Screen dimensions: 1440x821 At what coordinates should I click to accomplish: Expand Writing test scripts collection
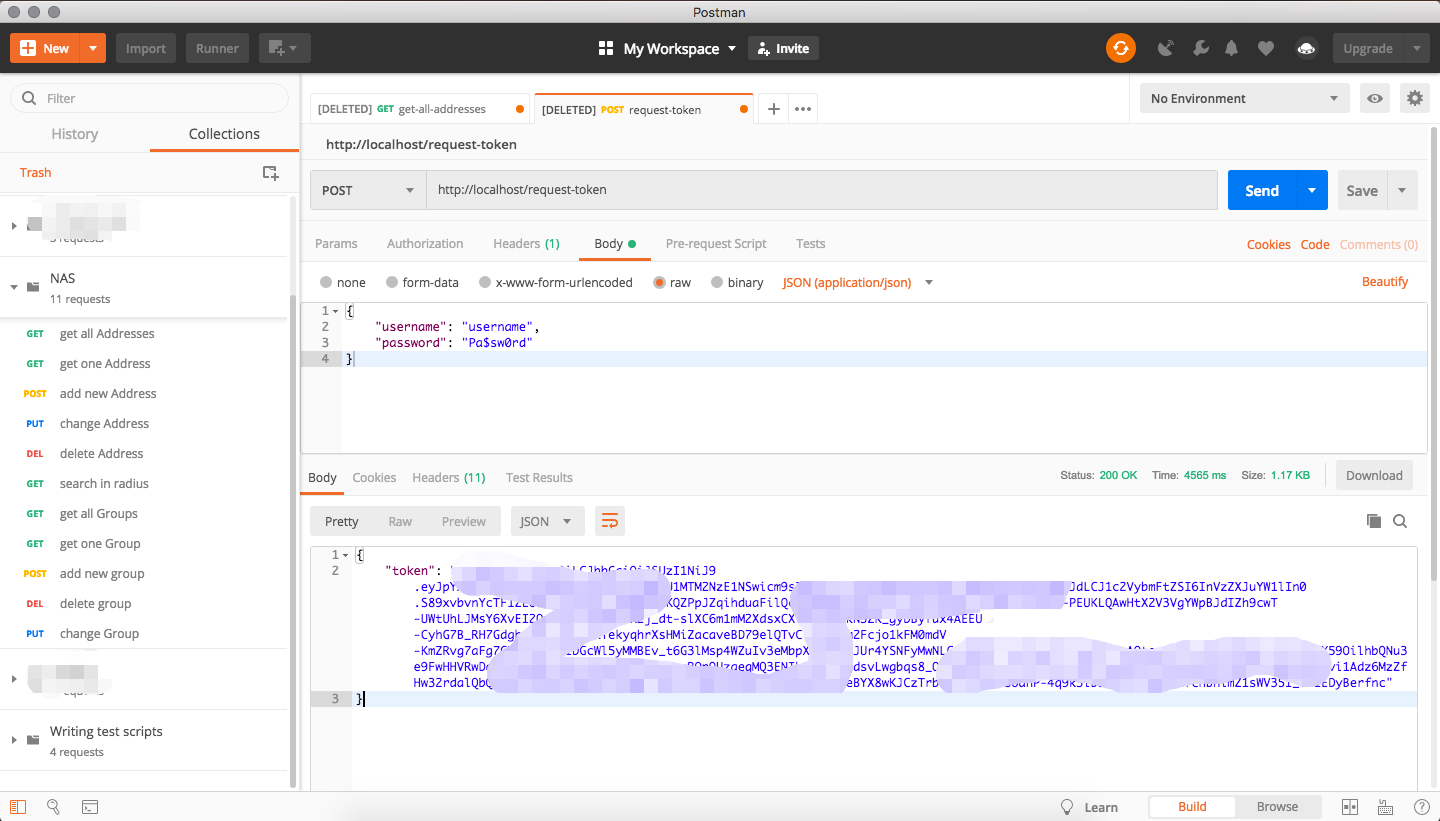pyautogui.click(x=14, y=740)
